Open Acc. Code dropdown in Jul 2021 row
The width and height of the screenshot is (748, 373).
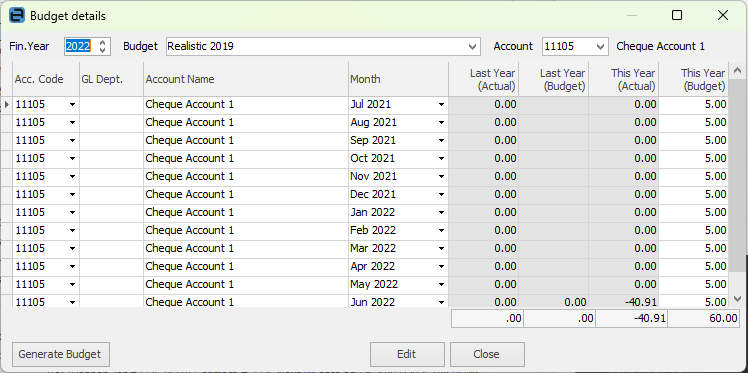72,104
